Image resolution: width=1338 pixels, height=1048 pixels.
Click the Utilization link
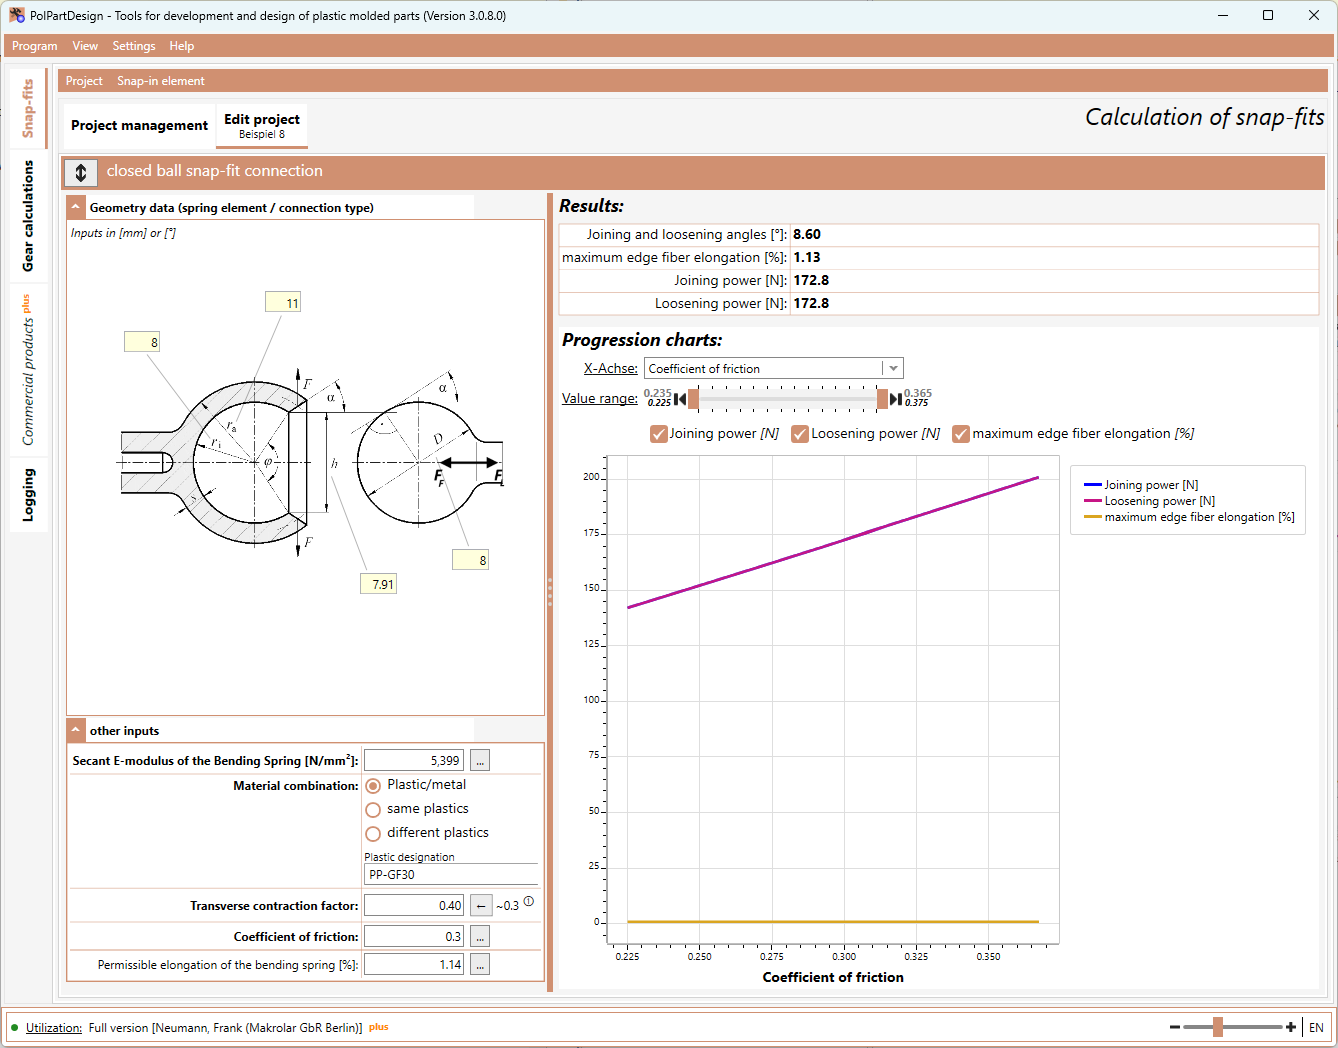54,1028
